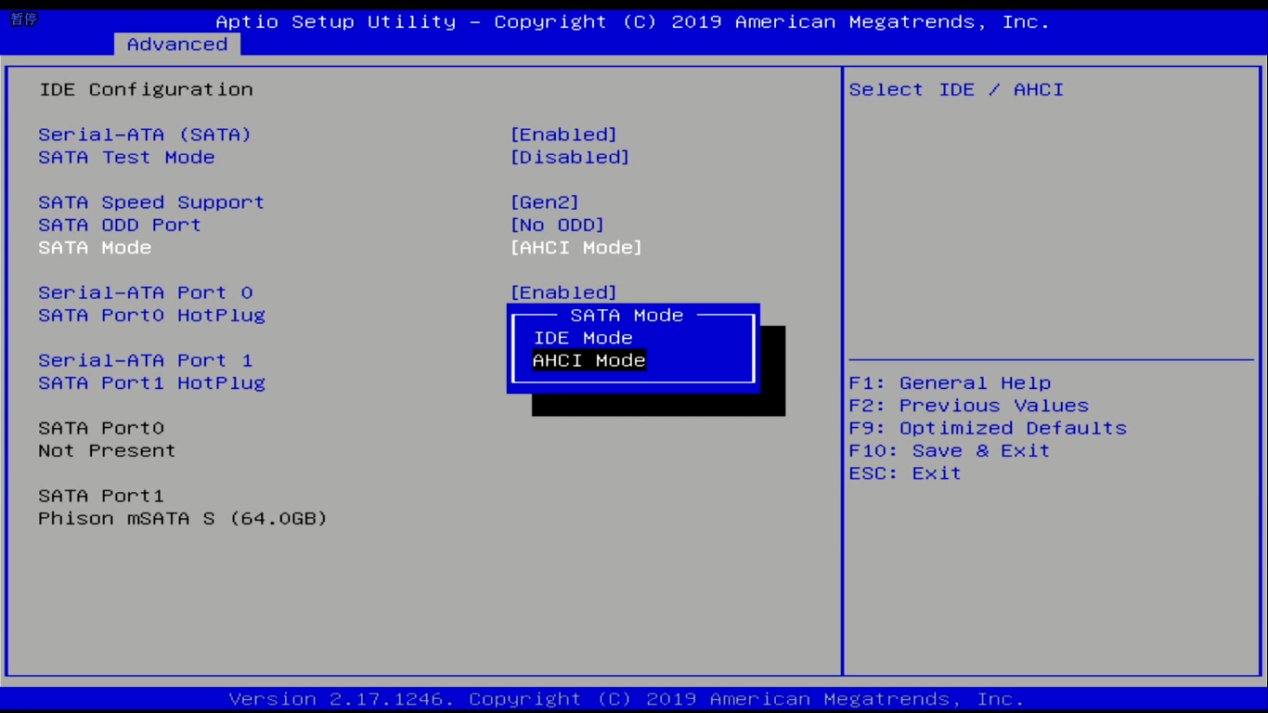Click the F9: Optimized Defaults hint

(x=987, y=428)
